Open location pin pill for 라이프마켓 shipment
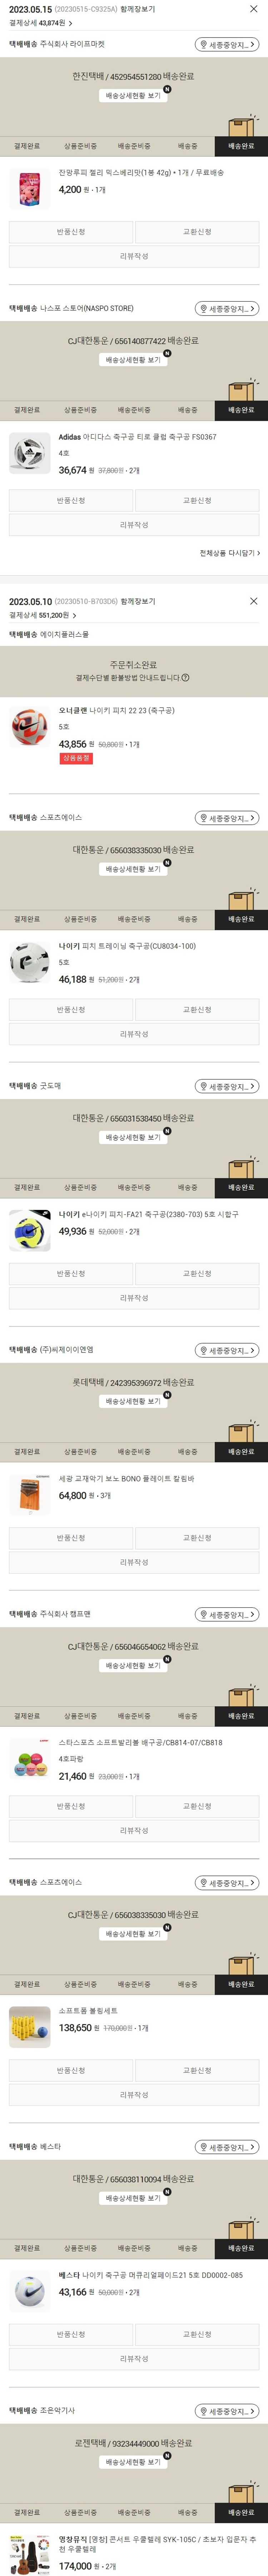This screenshot has width=268, height=2576. coord(227,44)
